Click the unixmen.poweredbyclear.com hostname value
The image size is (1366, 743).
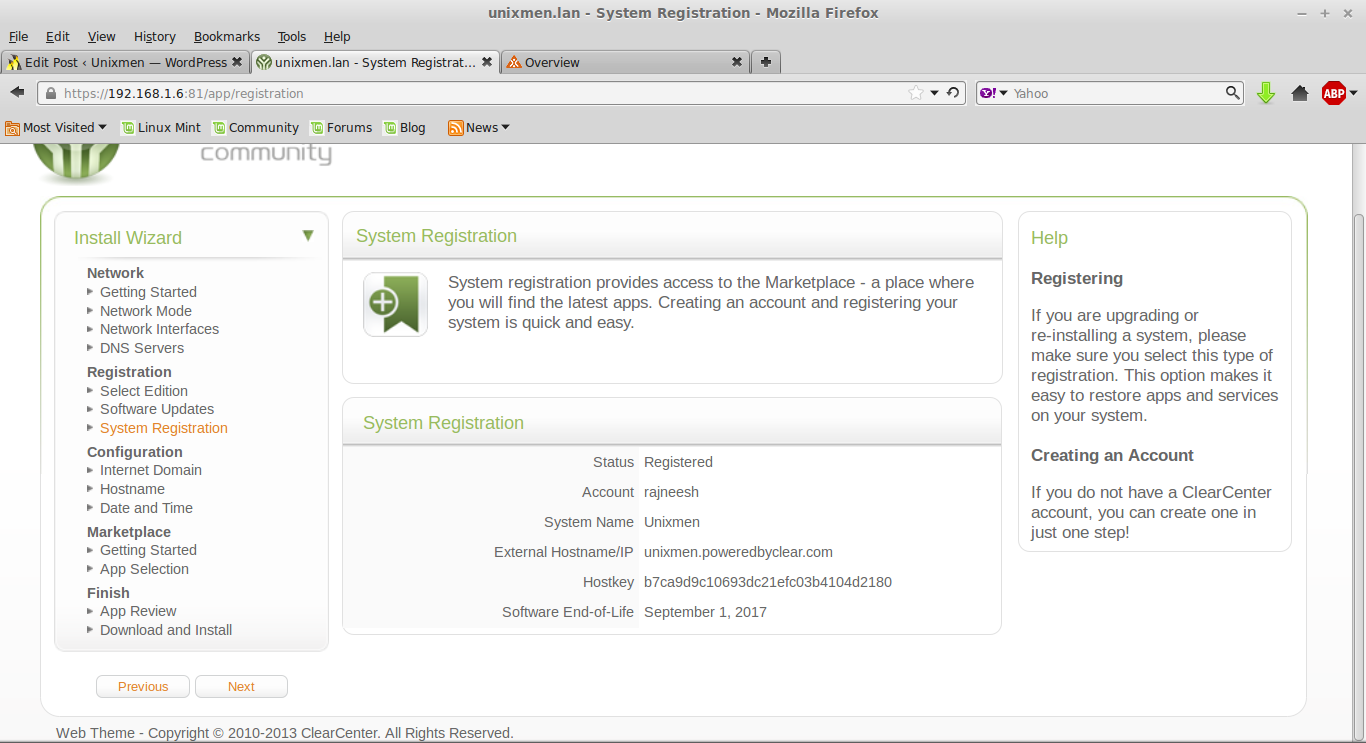[738, 552]
